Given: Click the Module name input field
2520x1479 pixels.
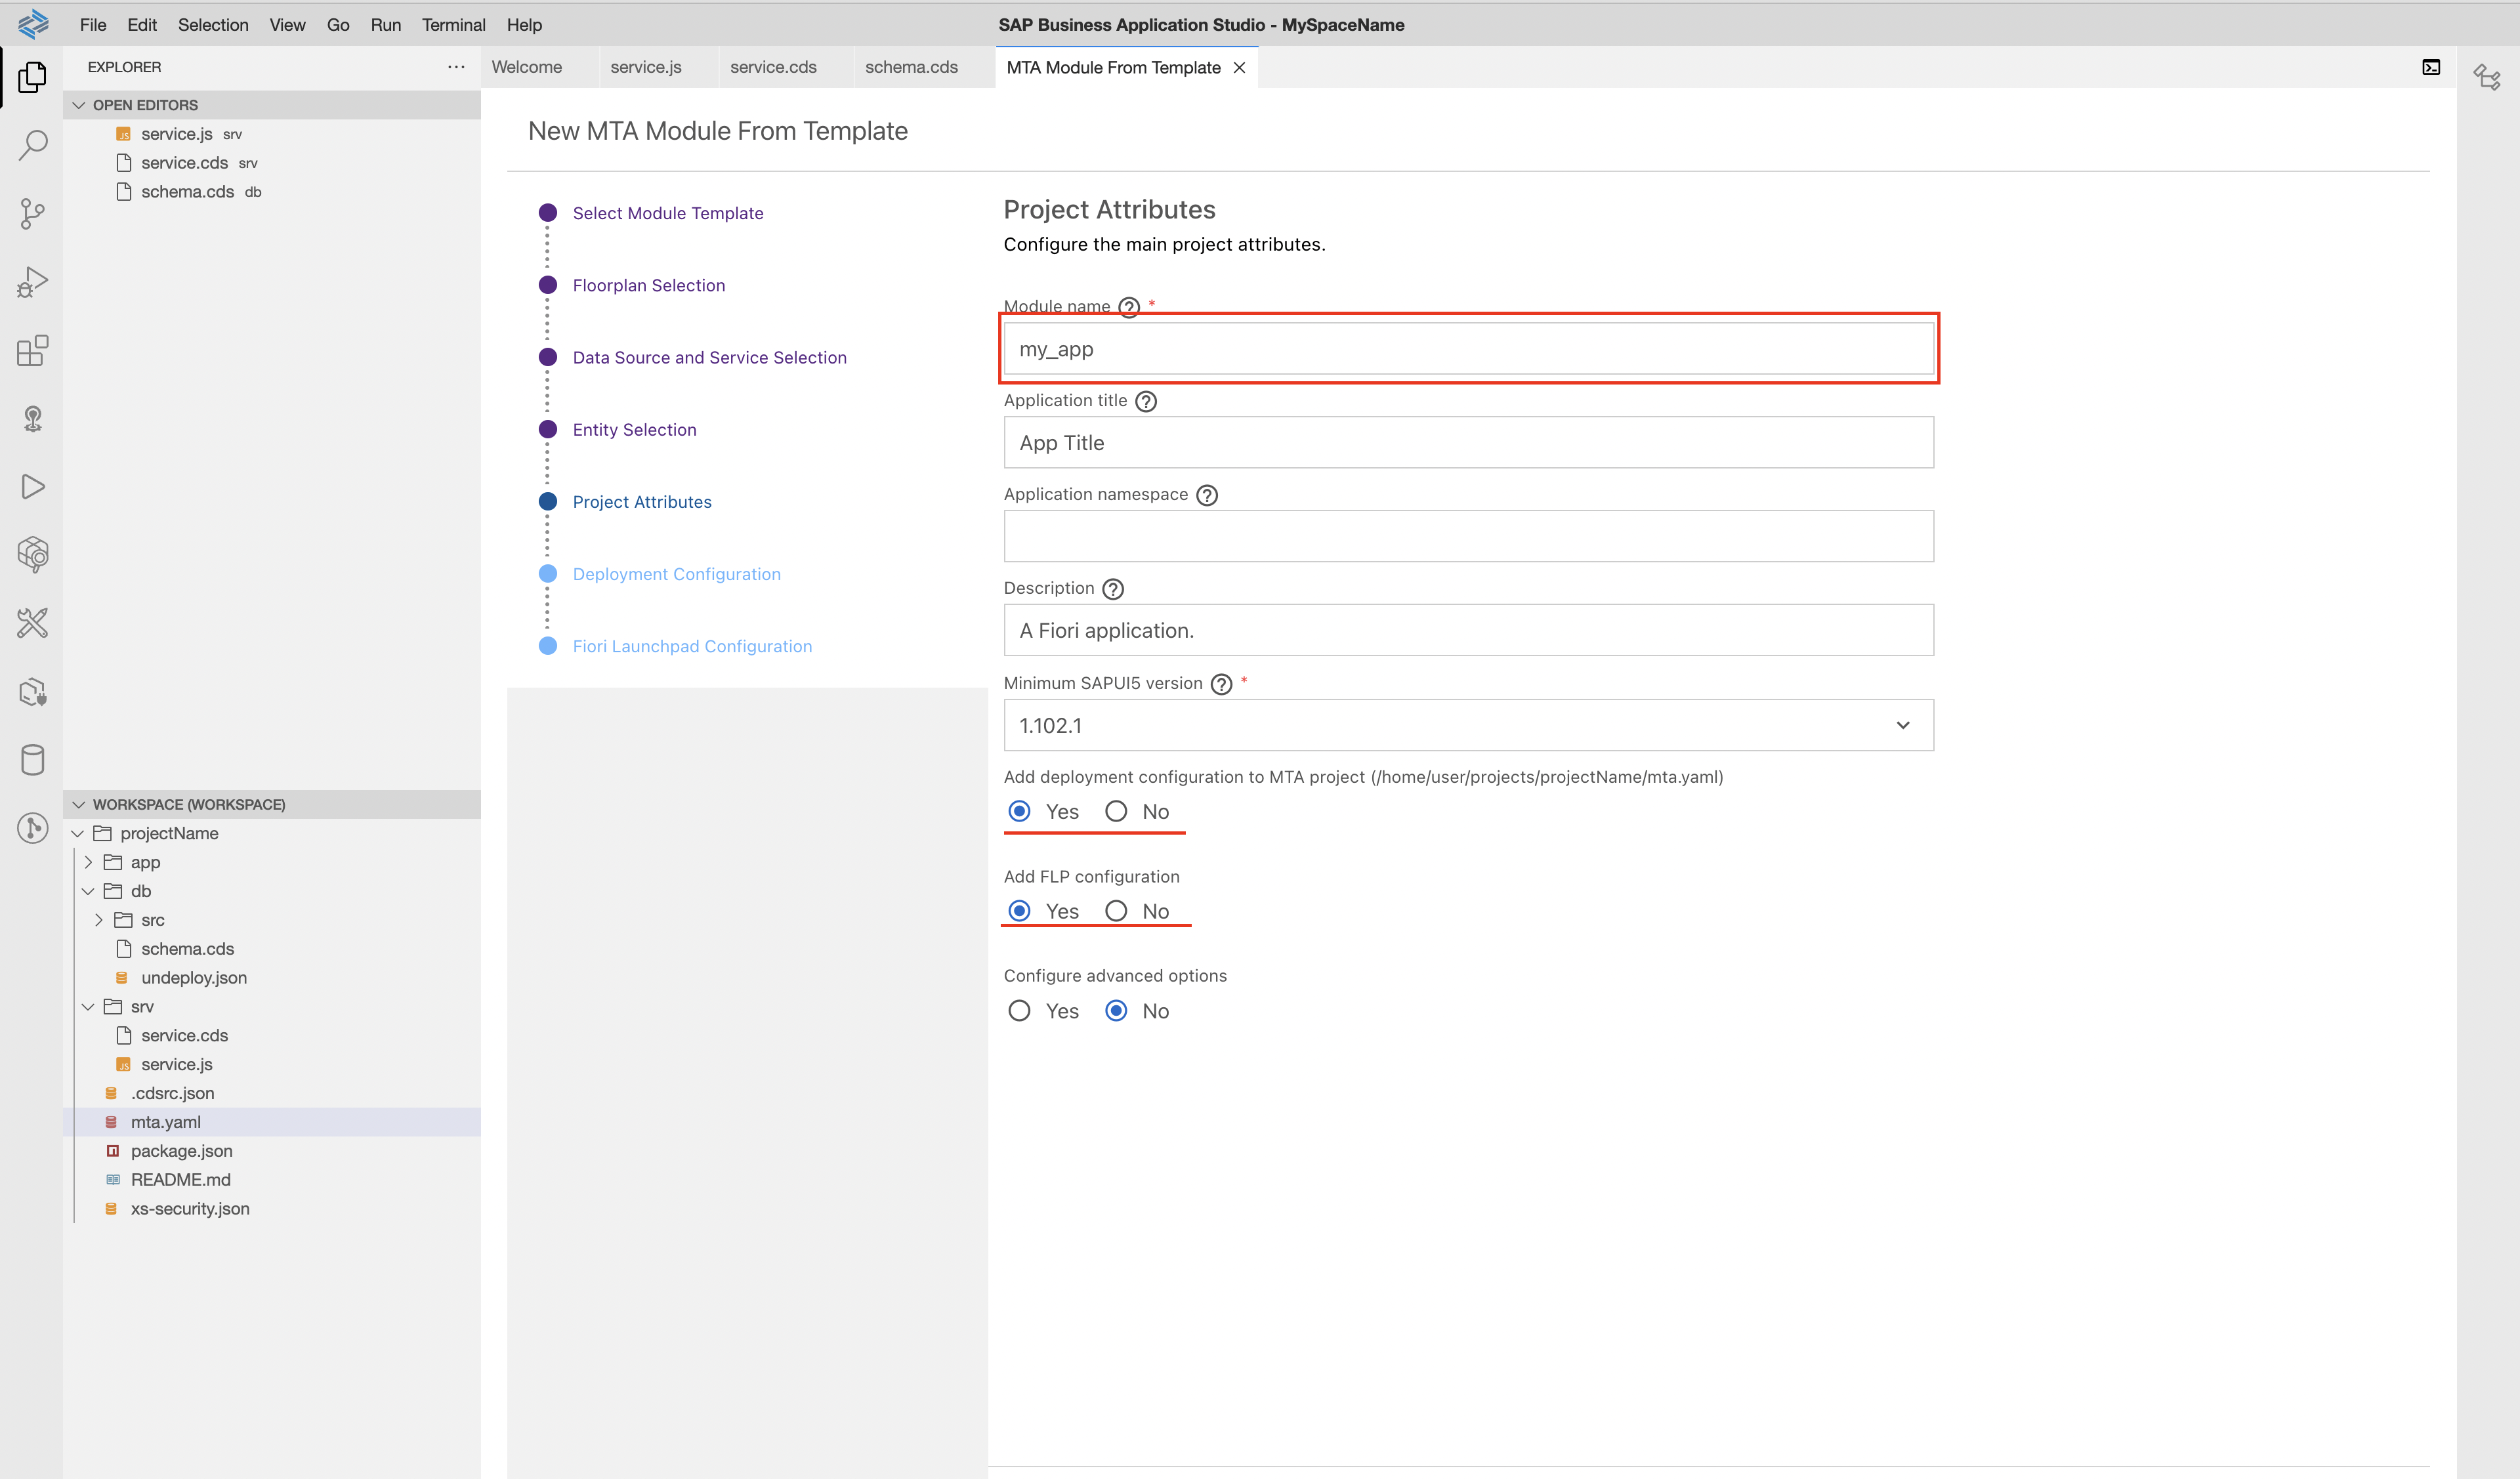Looking at the screenshot, I should (1468, 349).
